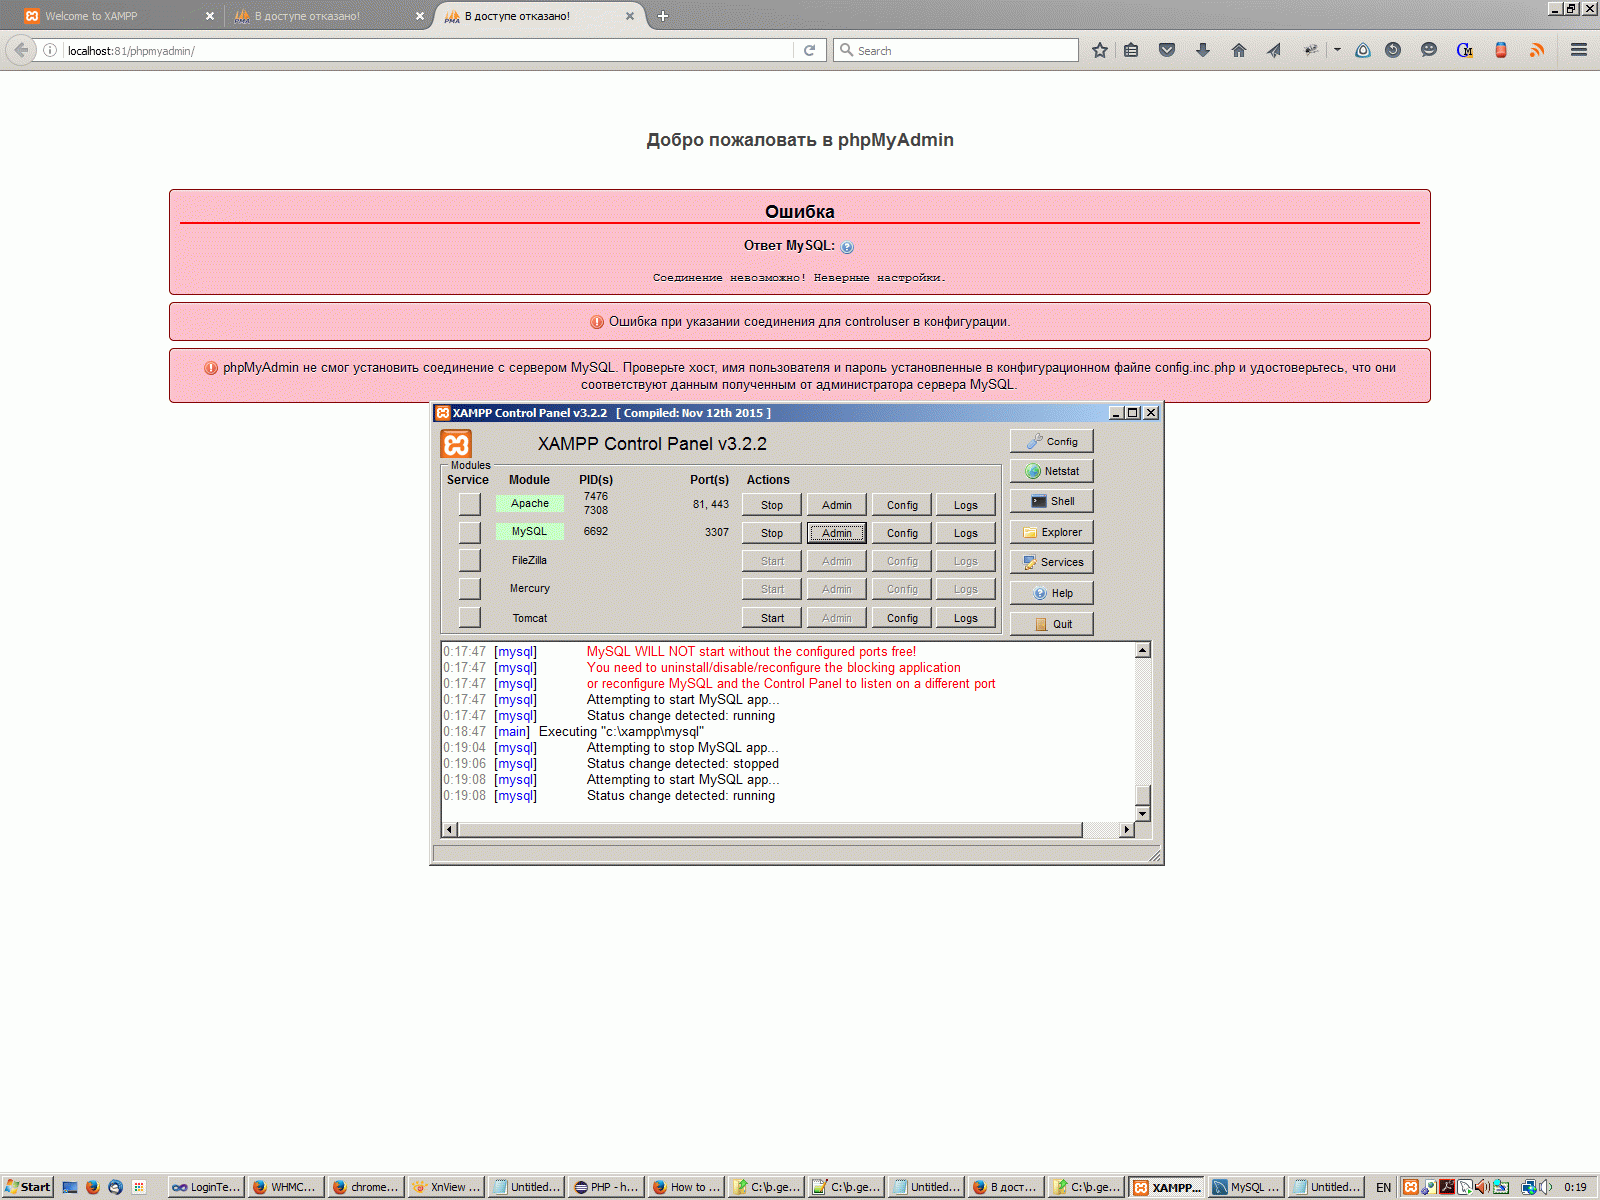This screenshot has height=1200, width=1600.
Task: Start the Tomcat module
Action: click(x=772, y=618)
